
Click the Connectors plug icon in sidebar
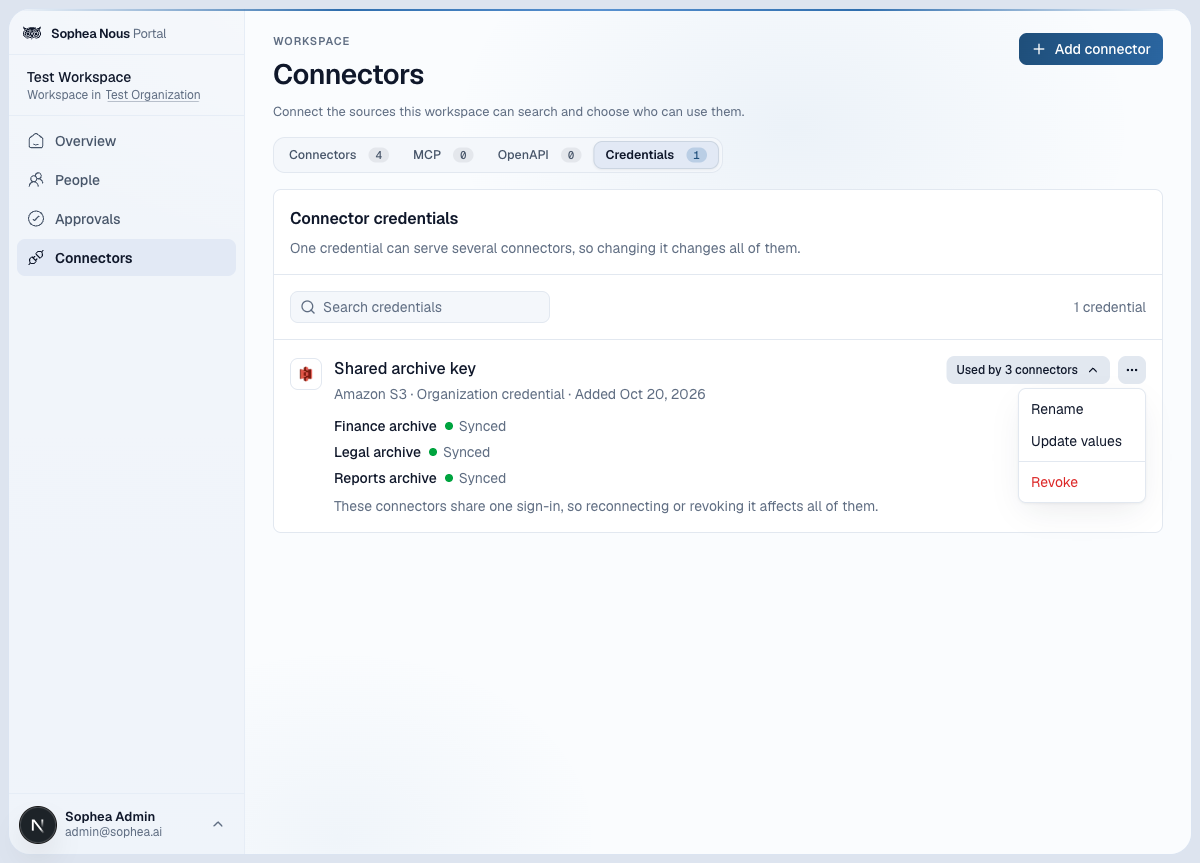click(x=36, y=258)
